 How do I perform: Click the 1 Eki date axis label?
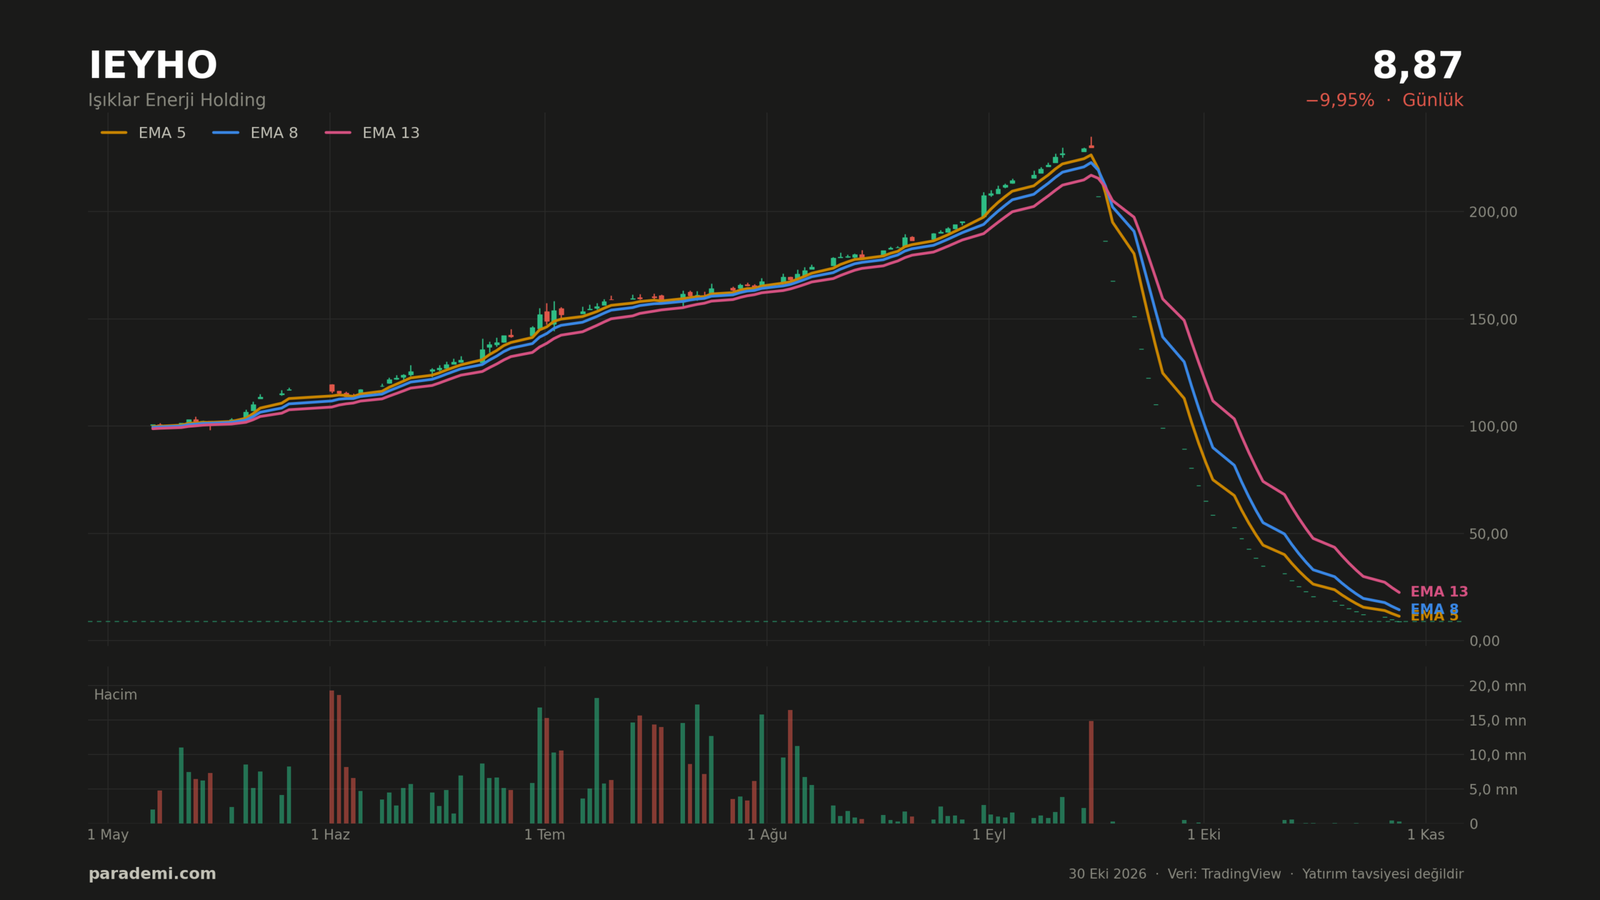1204,835
